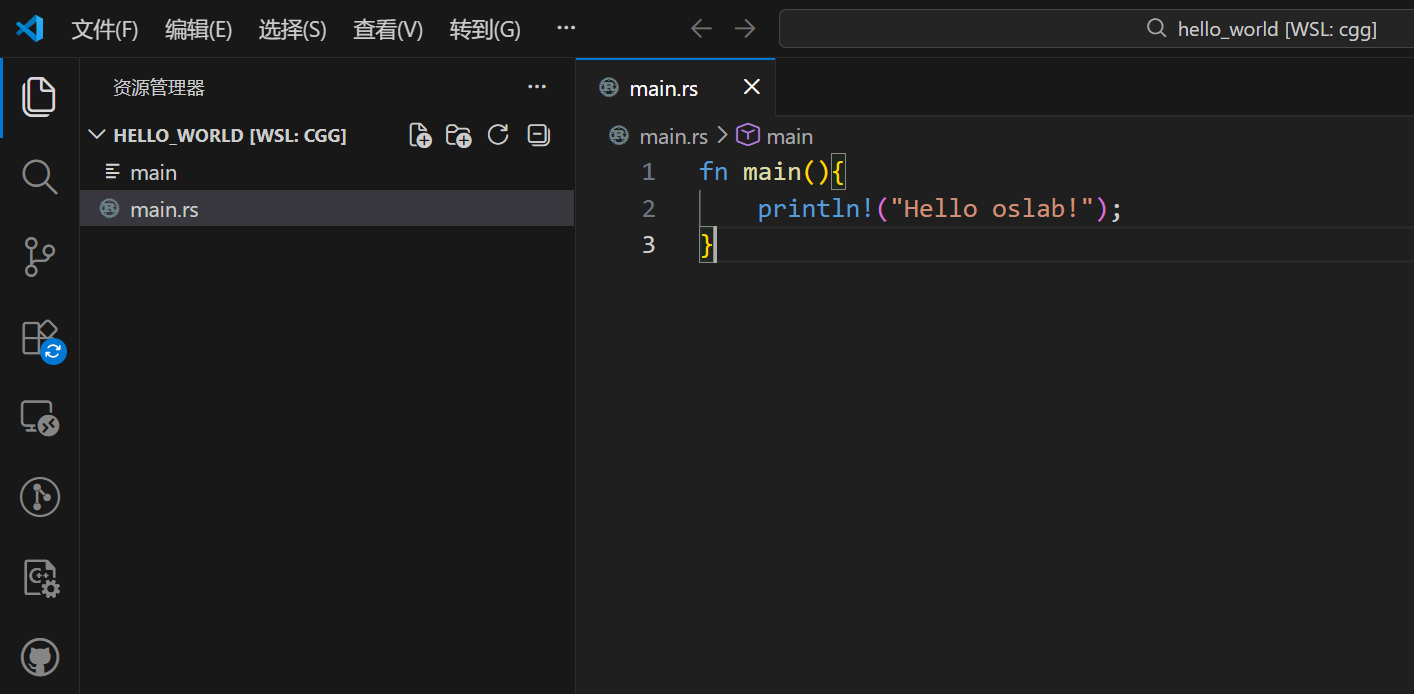Close the main.rs editor tab
The height and width of the screenshot is (694, 1414).
[752, 88]
